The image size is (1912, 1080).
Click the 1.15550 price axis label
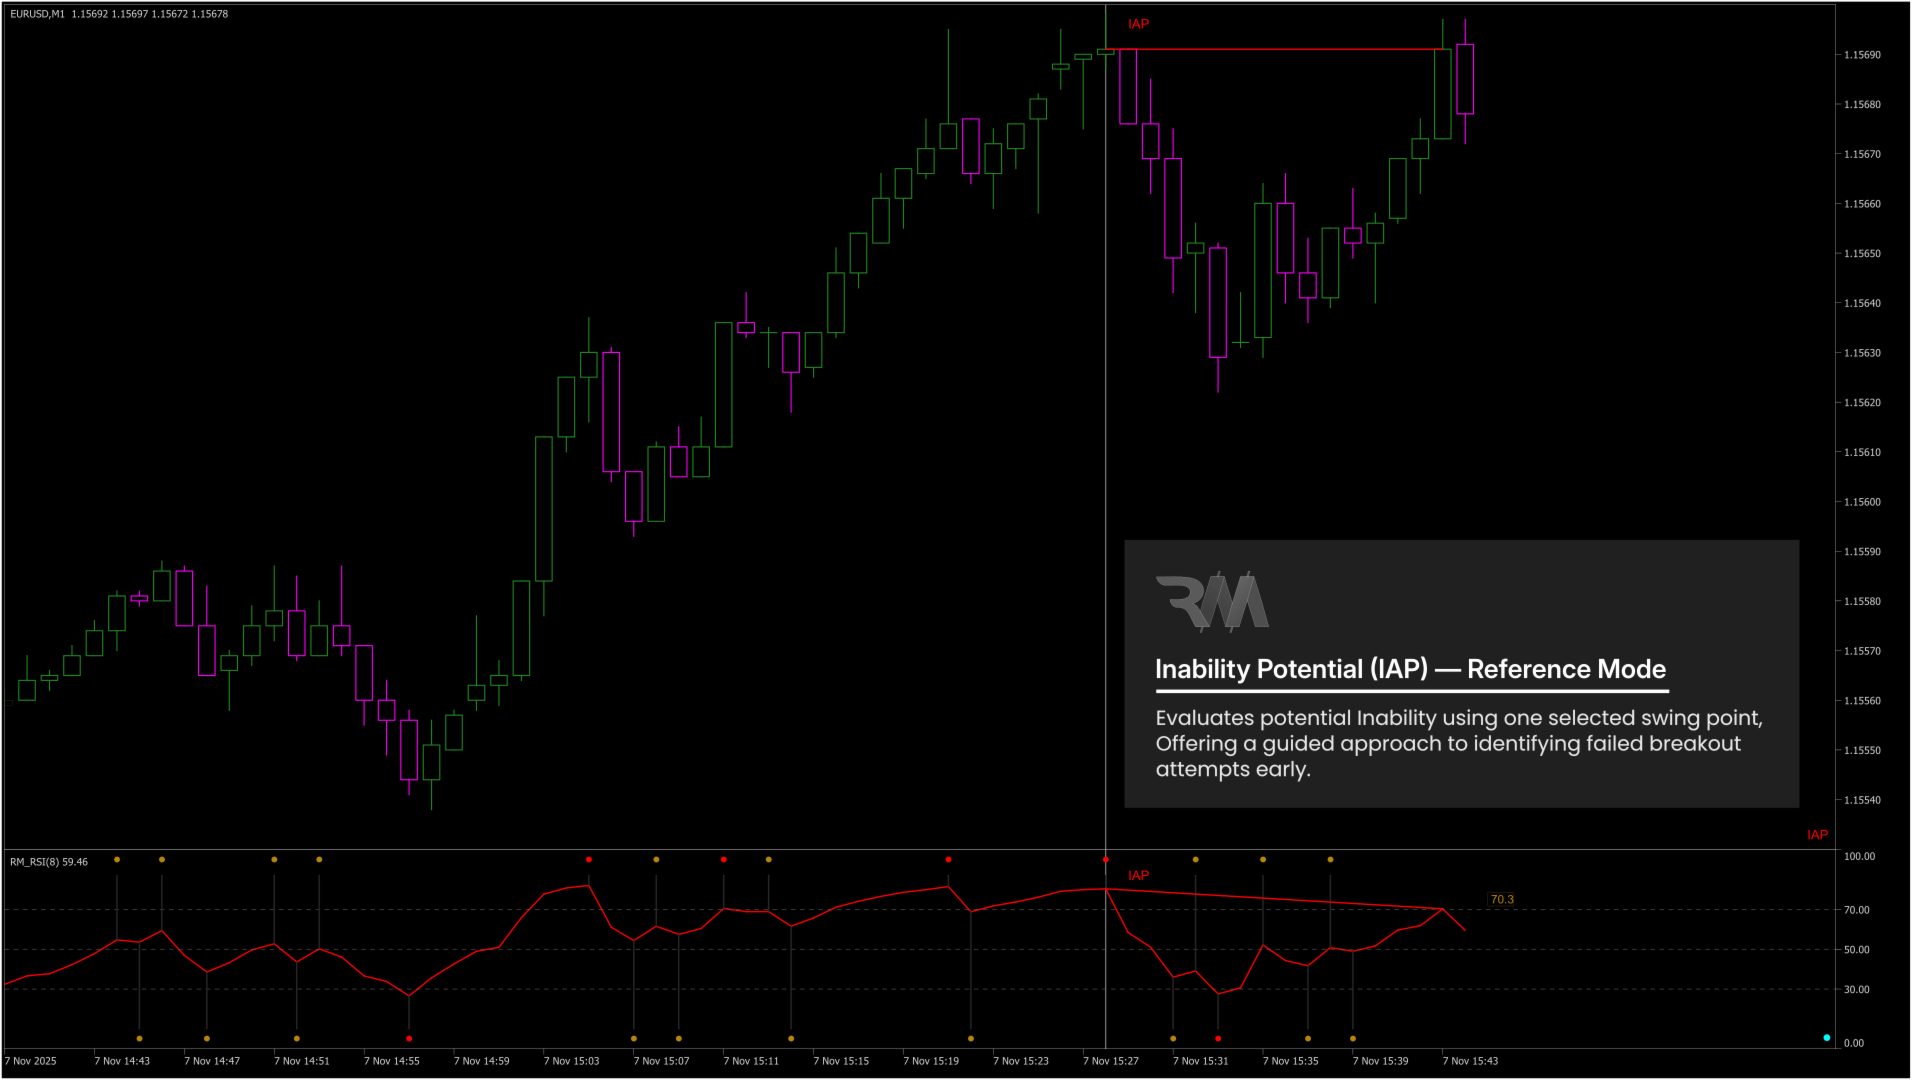pyautogui.click(x=1862, y=750)
